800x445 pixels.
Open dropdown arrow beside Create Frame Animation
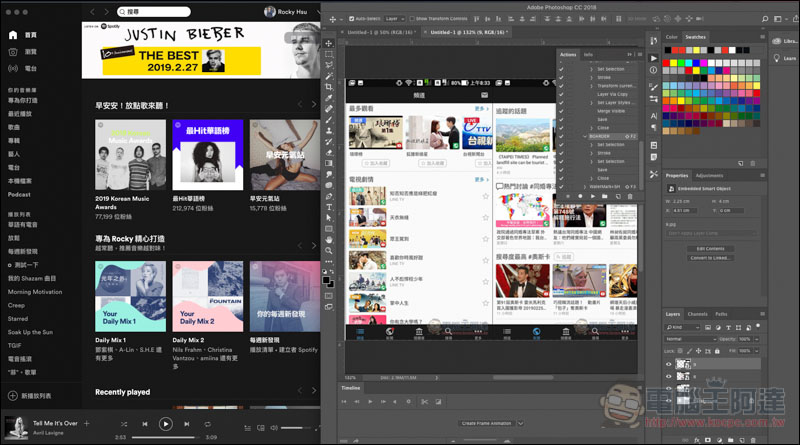click(520, 423)
